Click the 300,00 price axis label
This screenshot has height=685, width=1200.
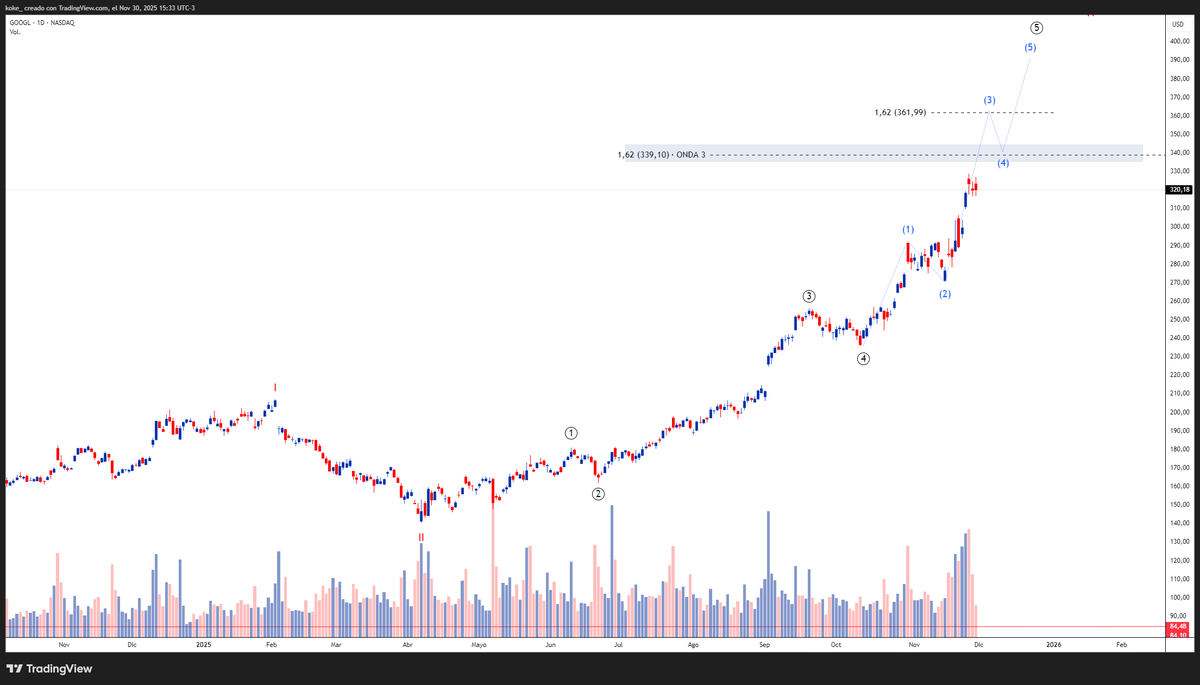(1179, 227)
